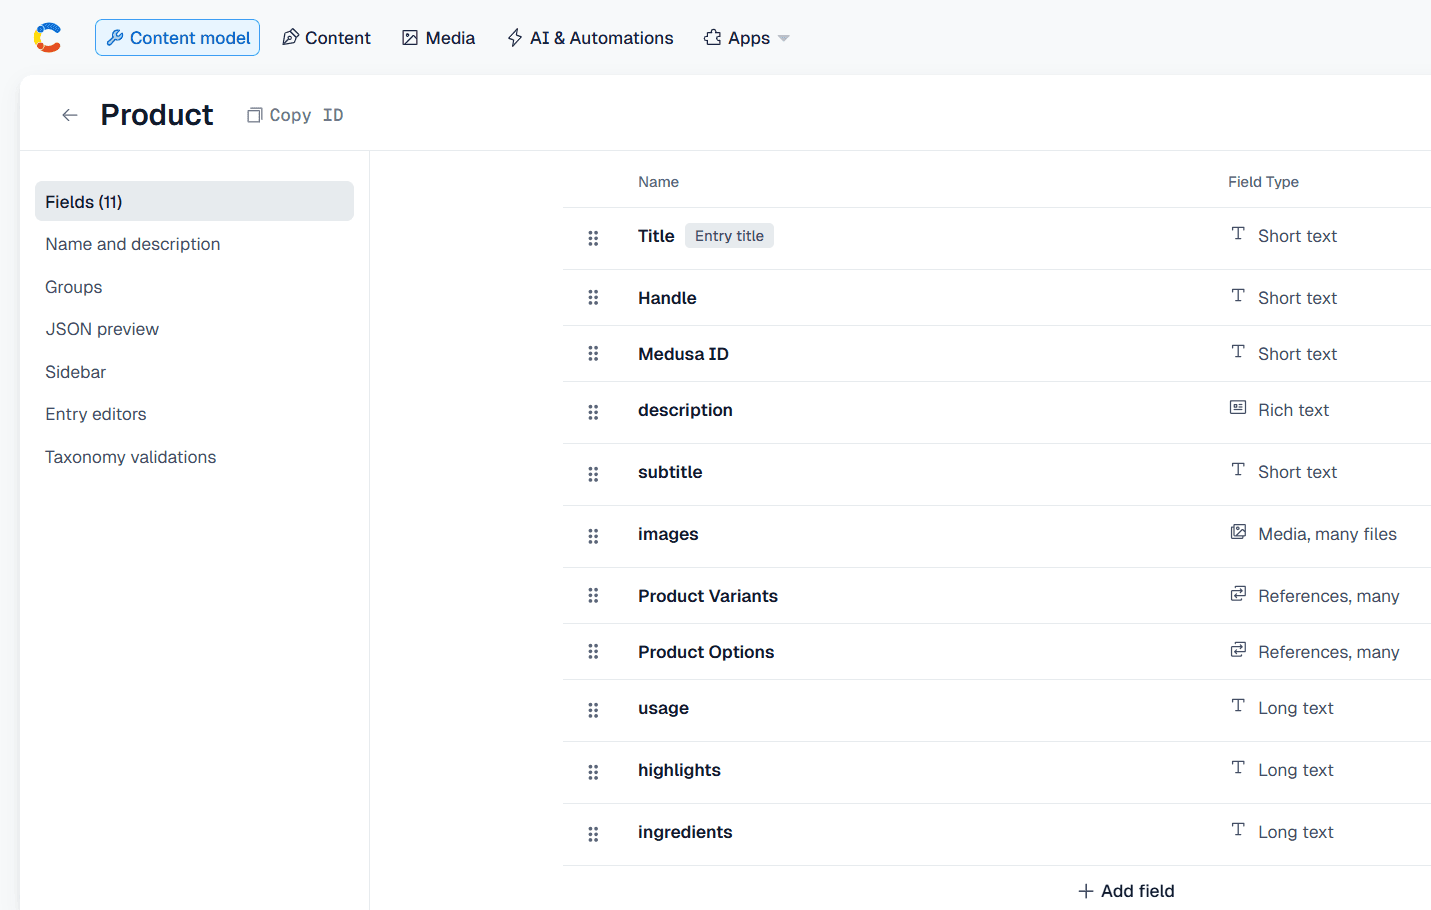
Task: Click the drag handle for description field
Action: pyautogui.click(x=593, y=412)
